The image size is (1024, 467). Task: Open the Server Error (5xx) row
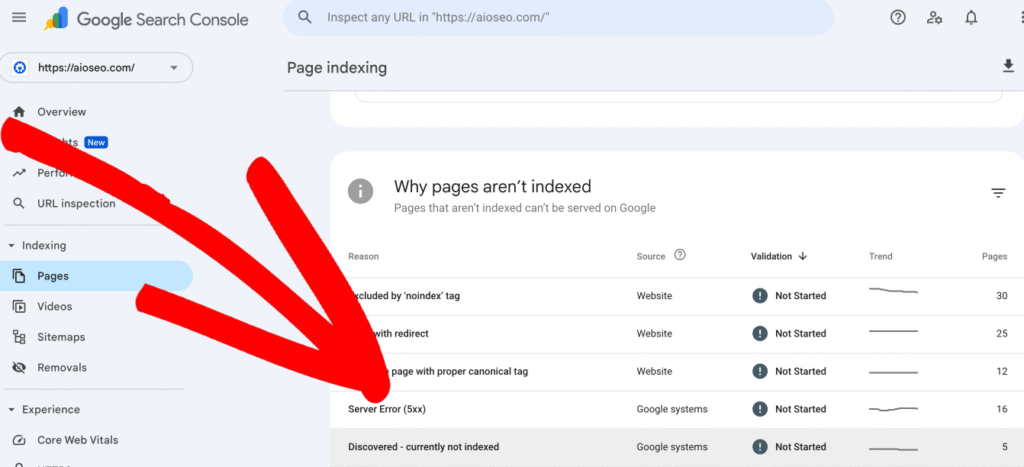389,409
